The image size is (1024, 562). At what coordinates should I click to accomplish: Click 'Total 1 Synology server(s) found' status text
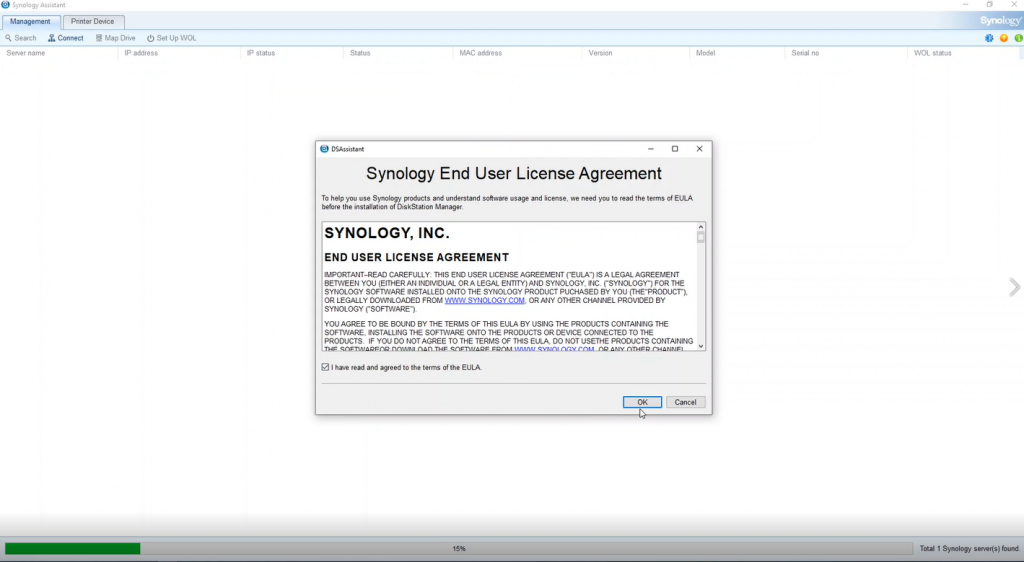[x=969, y=548]
